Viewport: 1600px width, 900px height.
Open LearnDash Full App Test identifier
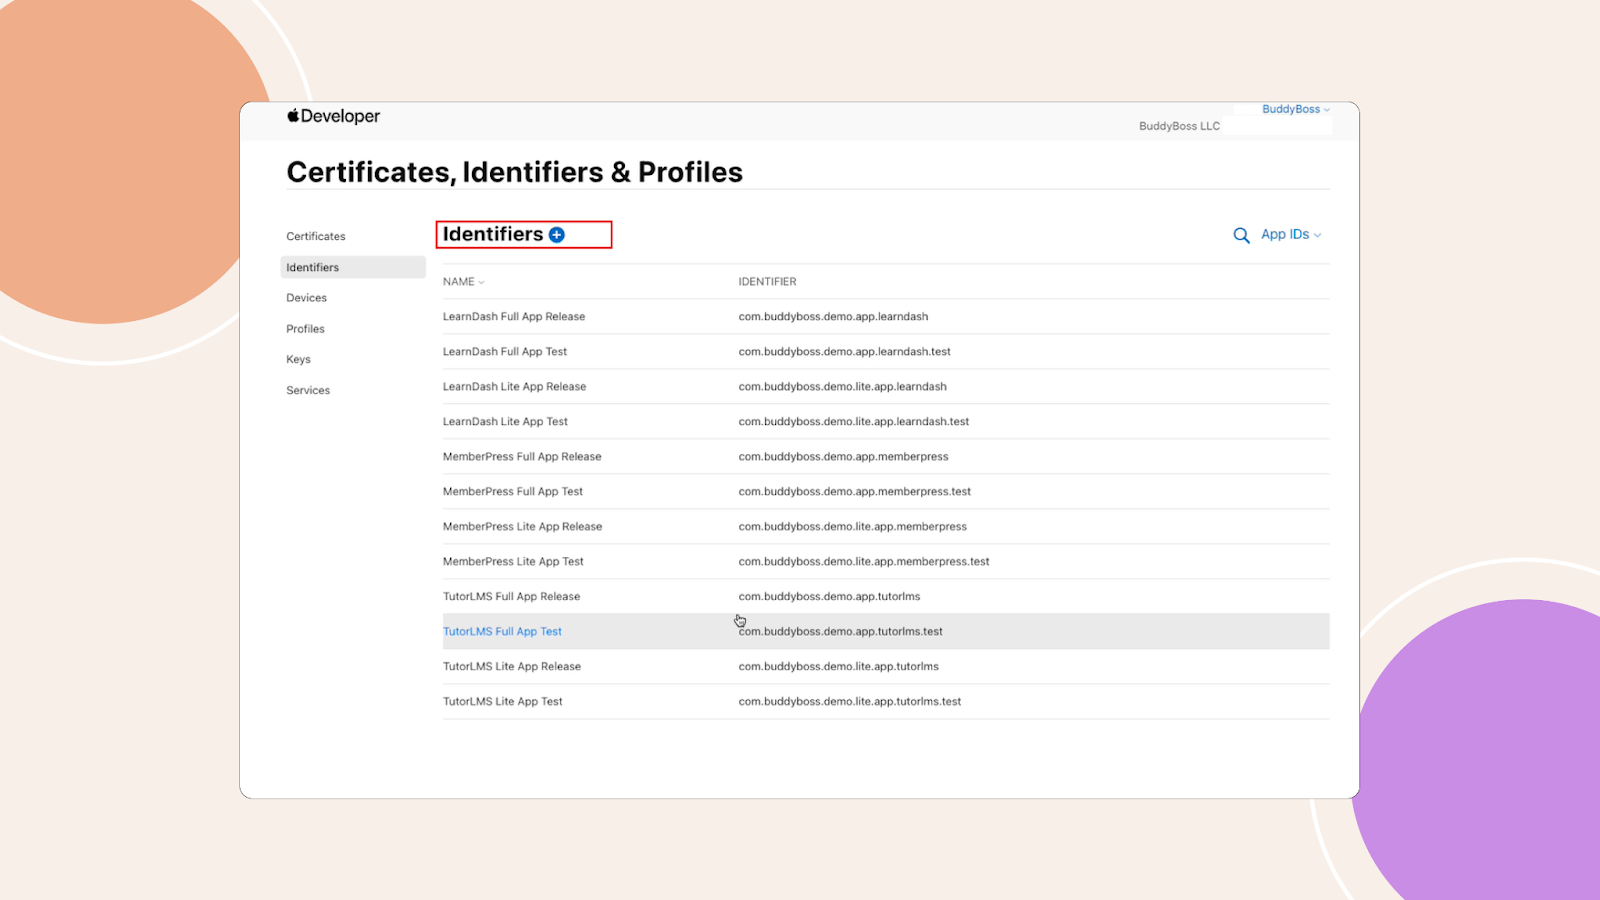pyautogui.click(x=505, y=352)
